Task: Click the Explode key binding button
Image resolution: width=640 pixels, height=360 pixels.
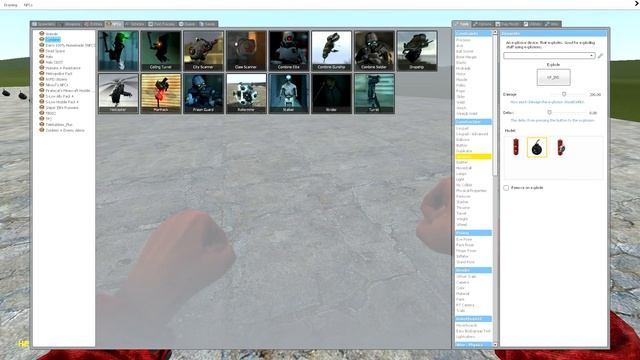Action: [553, 77]
